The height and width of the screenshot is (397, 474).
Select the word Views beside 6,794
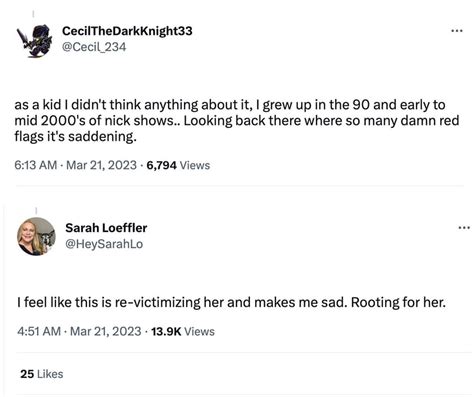[x=195, y=165]
